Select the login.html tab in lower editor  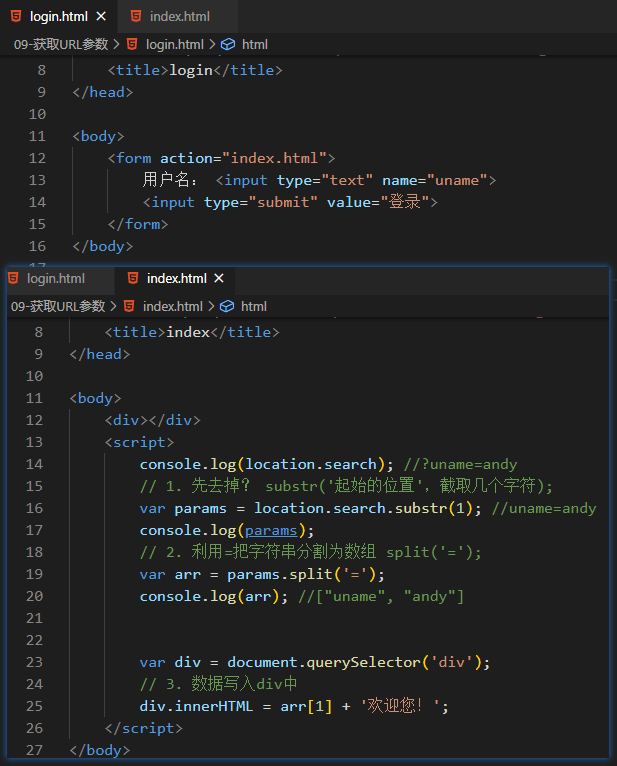pos(56,278)
